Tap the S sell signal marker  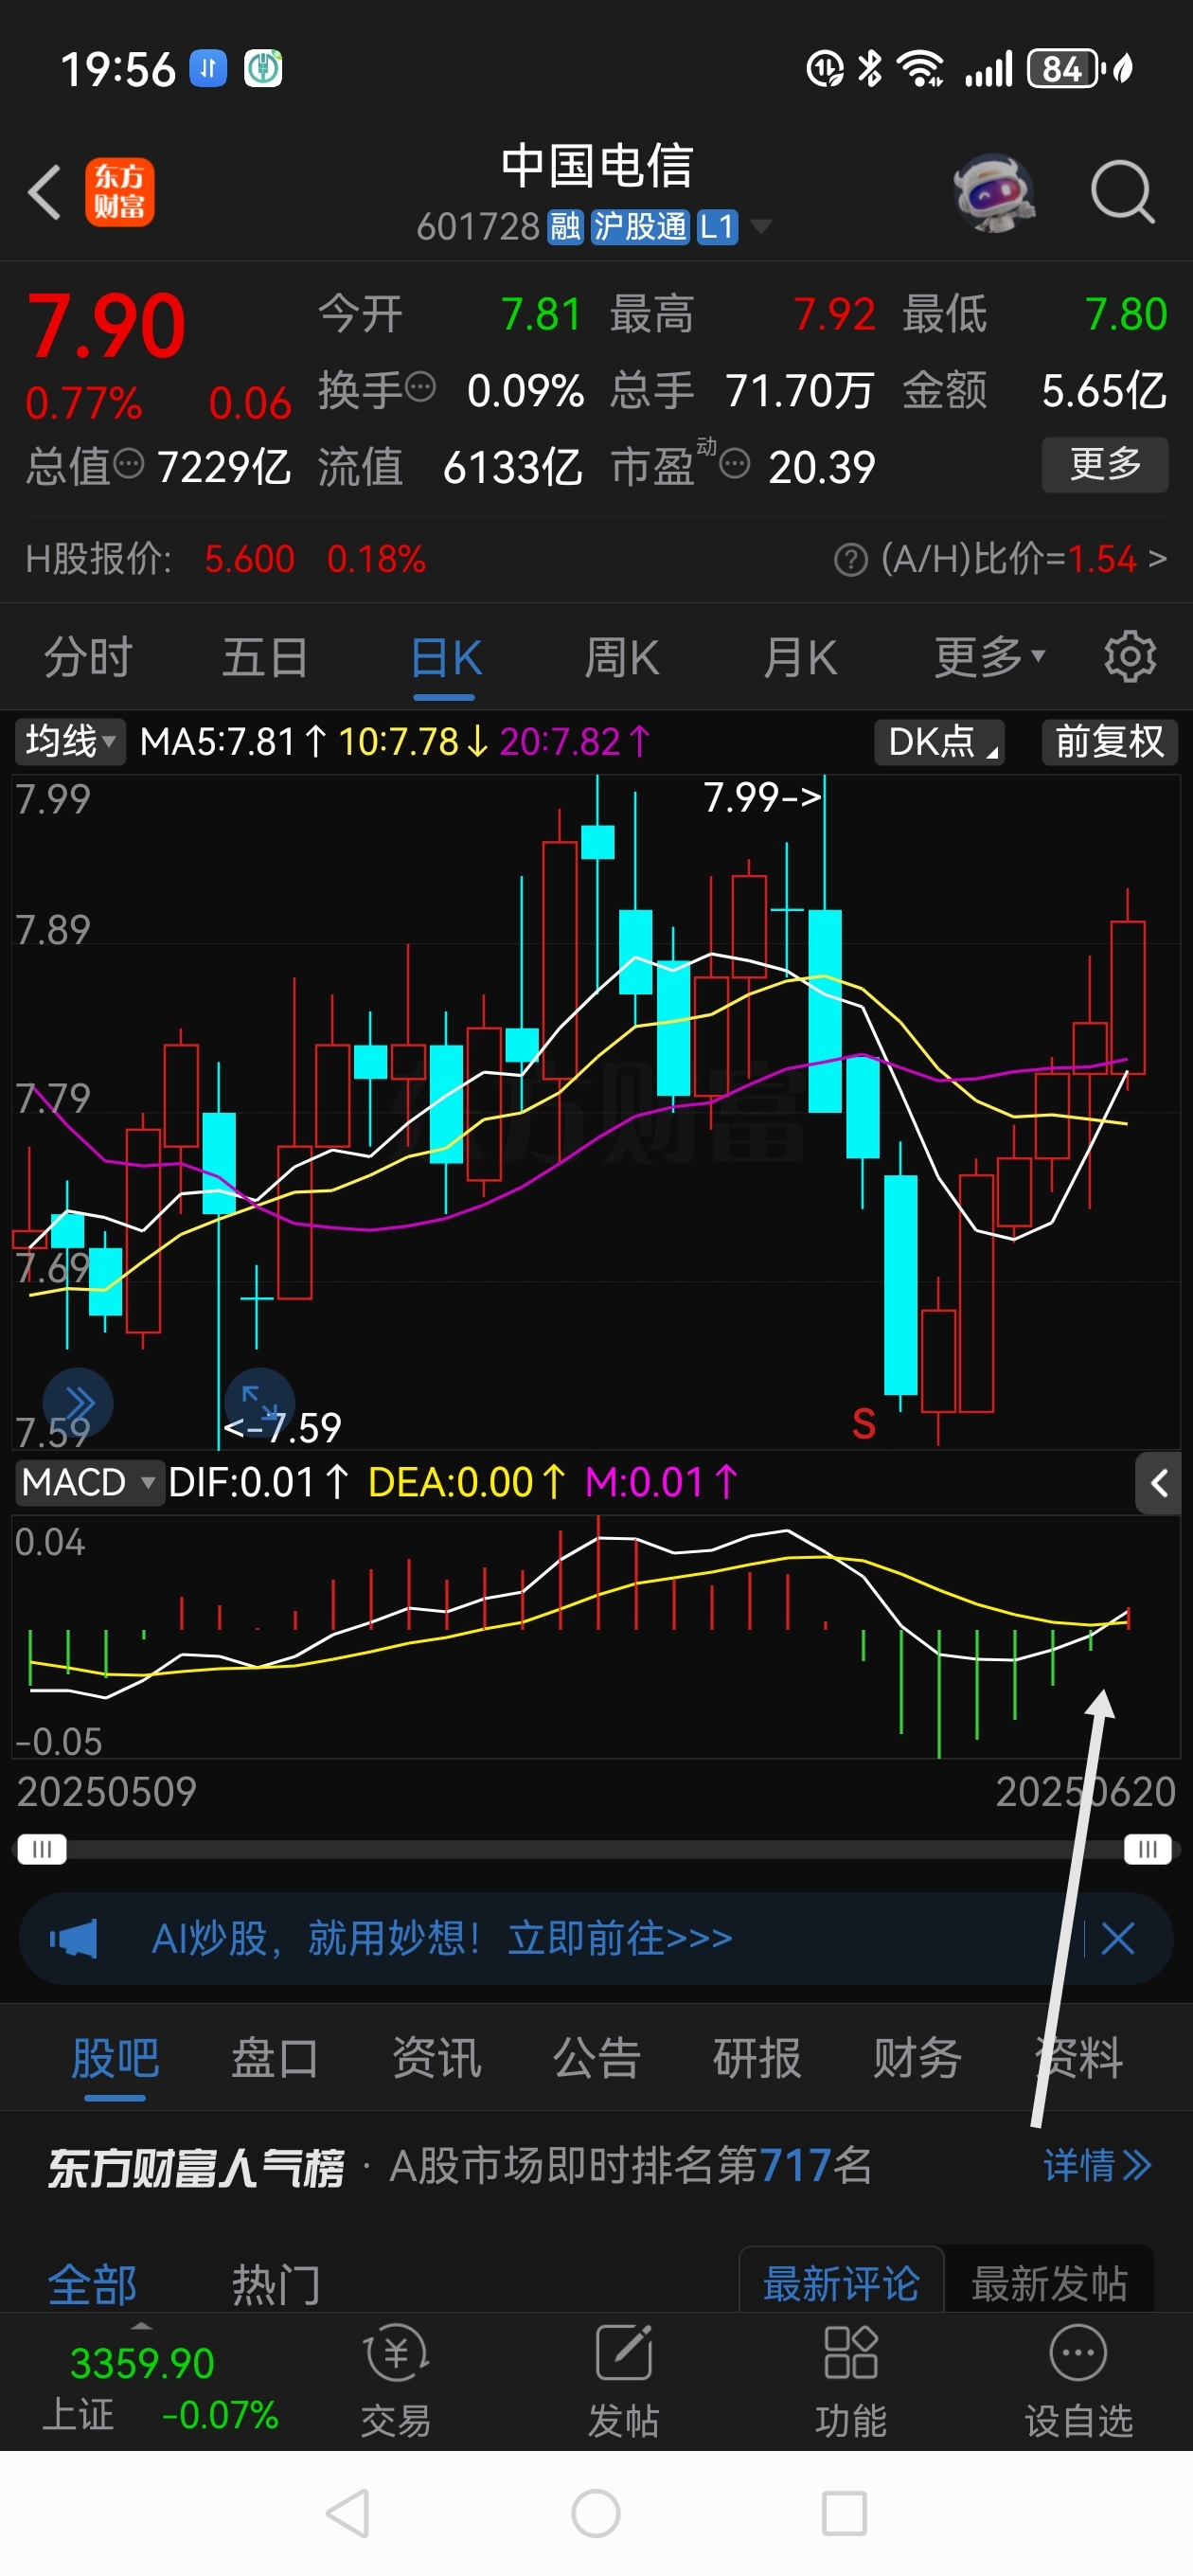click(863, 1424)
